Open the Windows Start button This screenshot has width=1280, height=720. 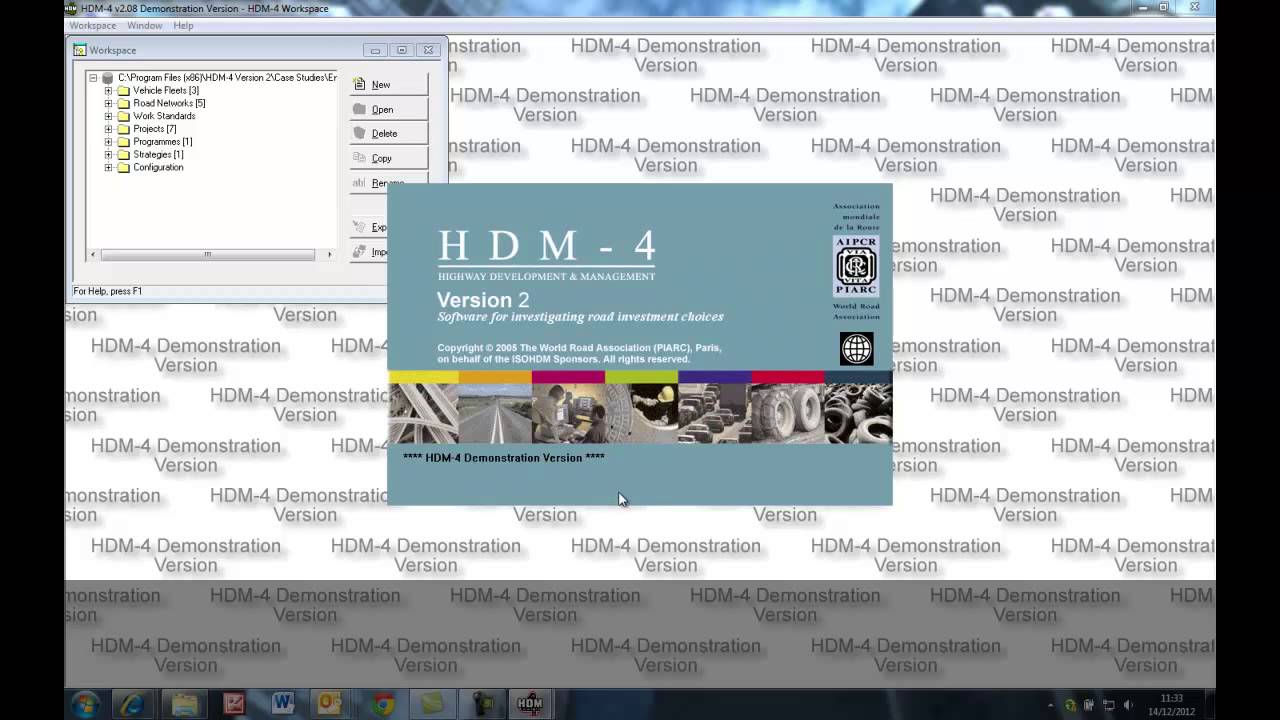click(85, 704)
